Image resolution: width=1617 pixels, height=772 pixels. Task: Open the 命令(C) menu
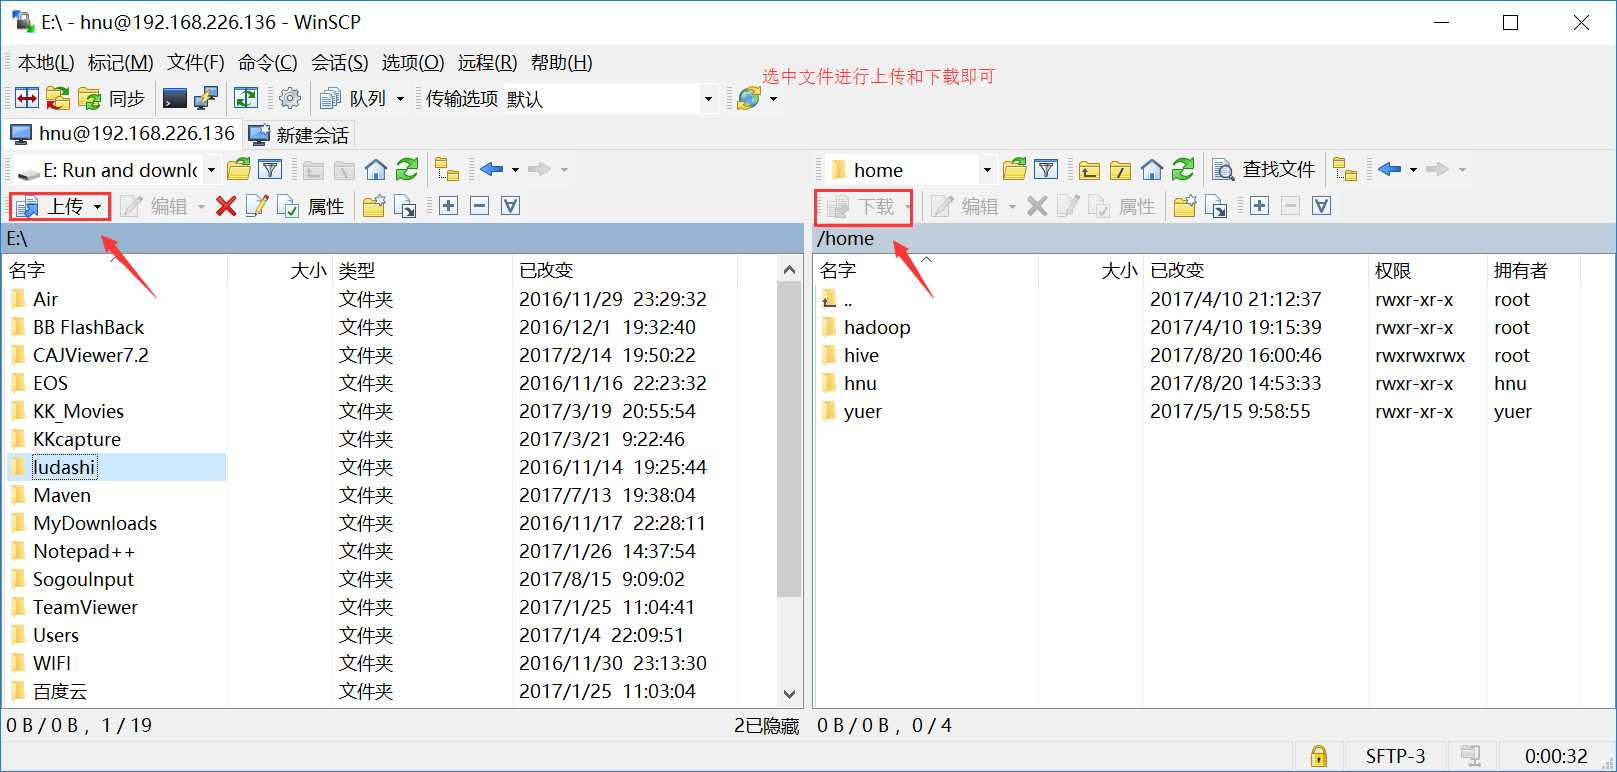(268, 63)
